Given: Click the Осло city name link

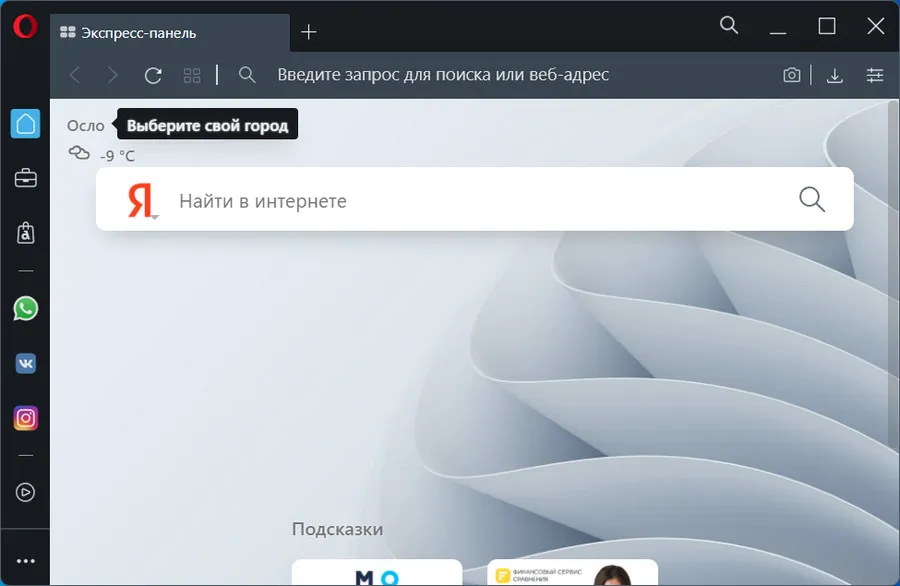Looking at the screenshot, I should coord(85,126).
